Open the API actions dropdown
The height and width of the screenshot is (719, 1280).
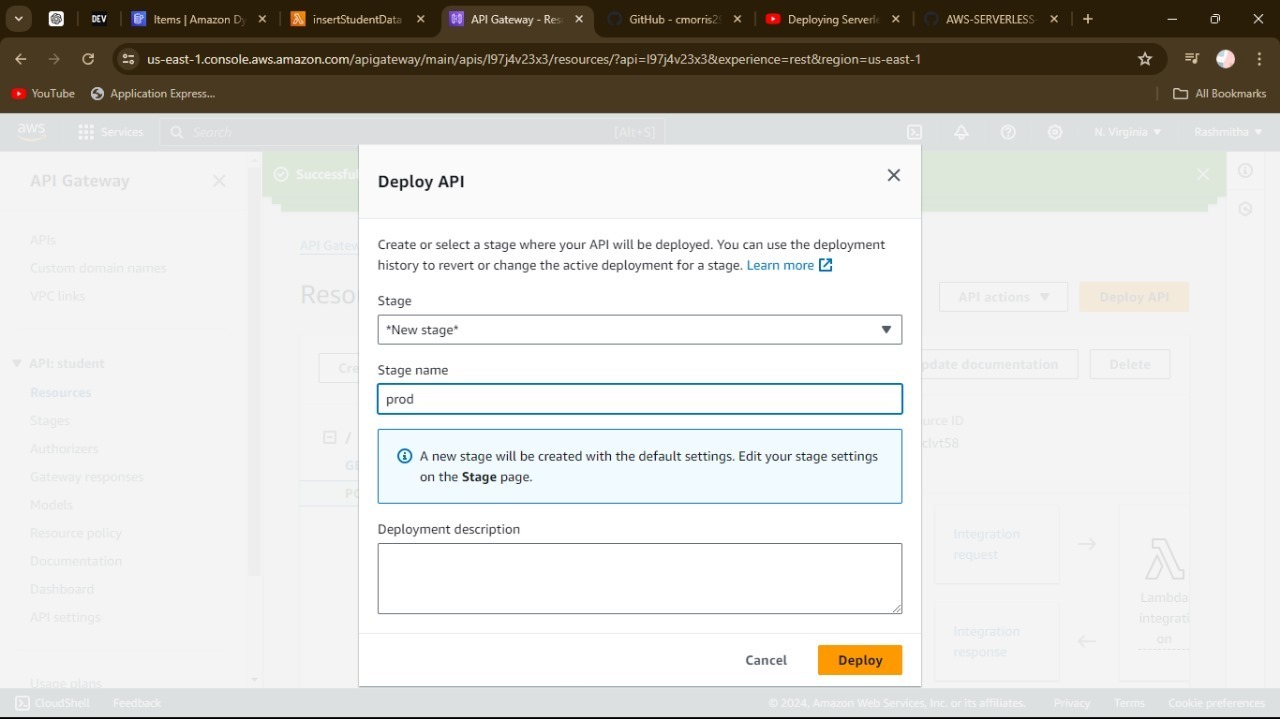pos(1003,297)
